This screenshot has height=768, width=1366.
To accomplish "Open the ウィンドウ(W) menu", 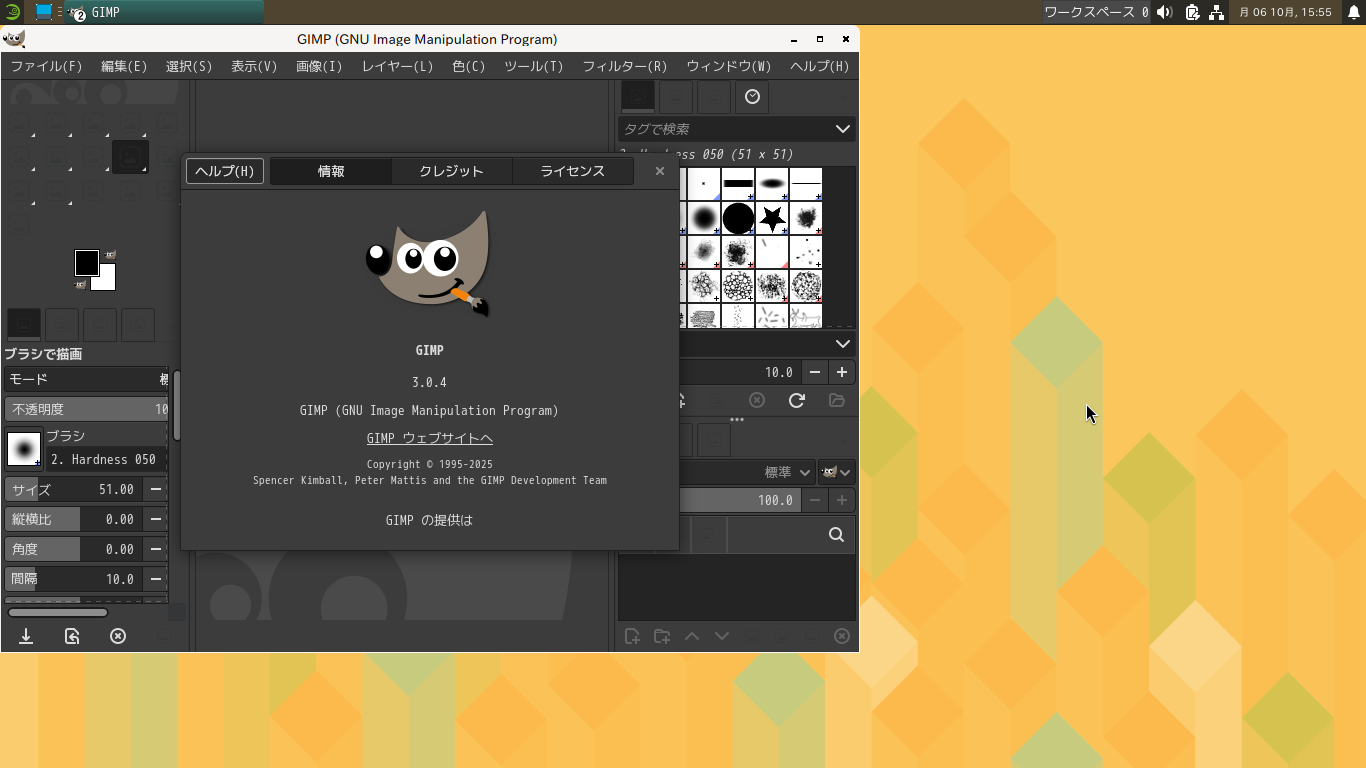I will [x=729, y=66].
